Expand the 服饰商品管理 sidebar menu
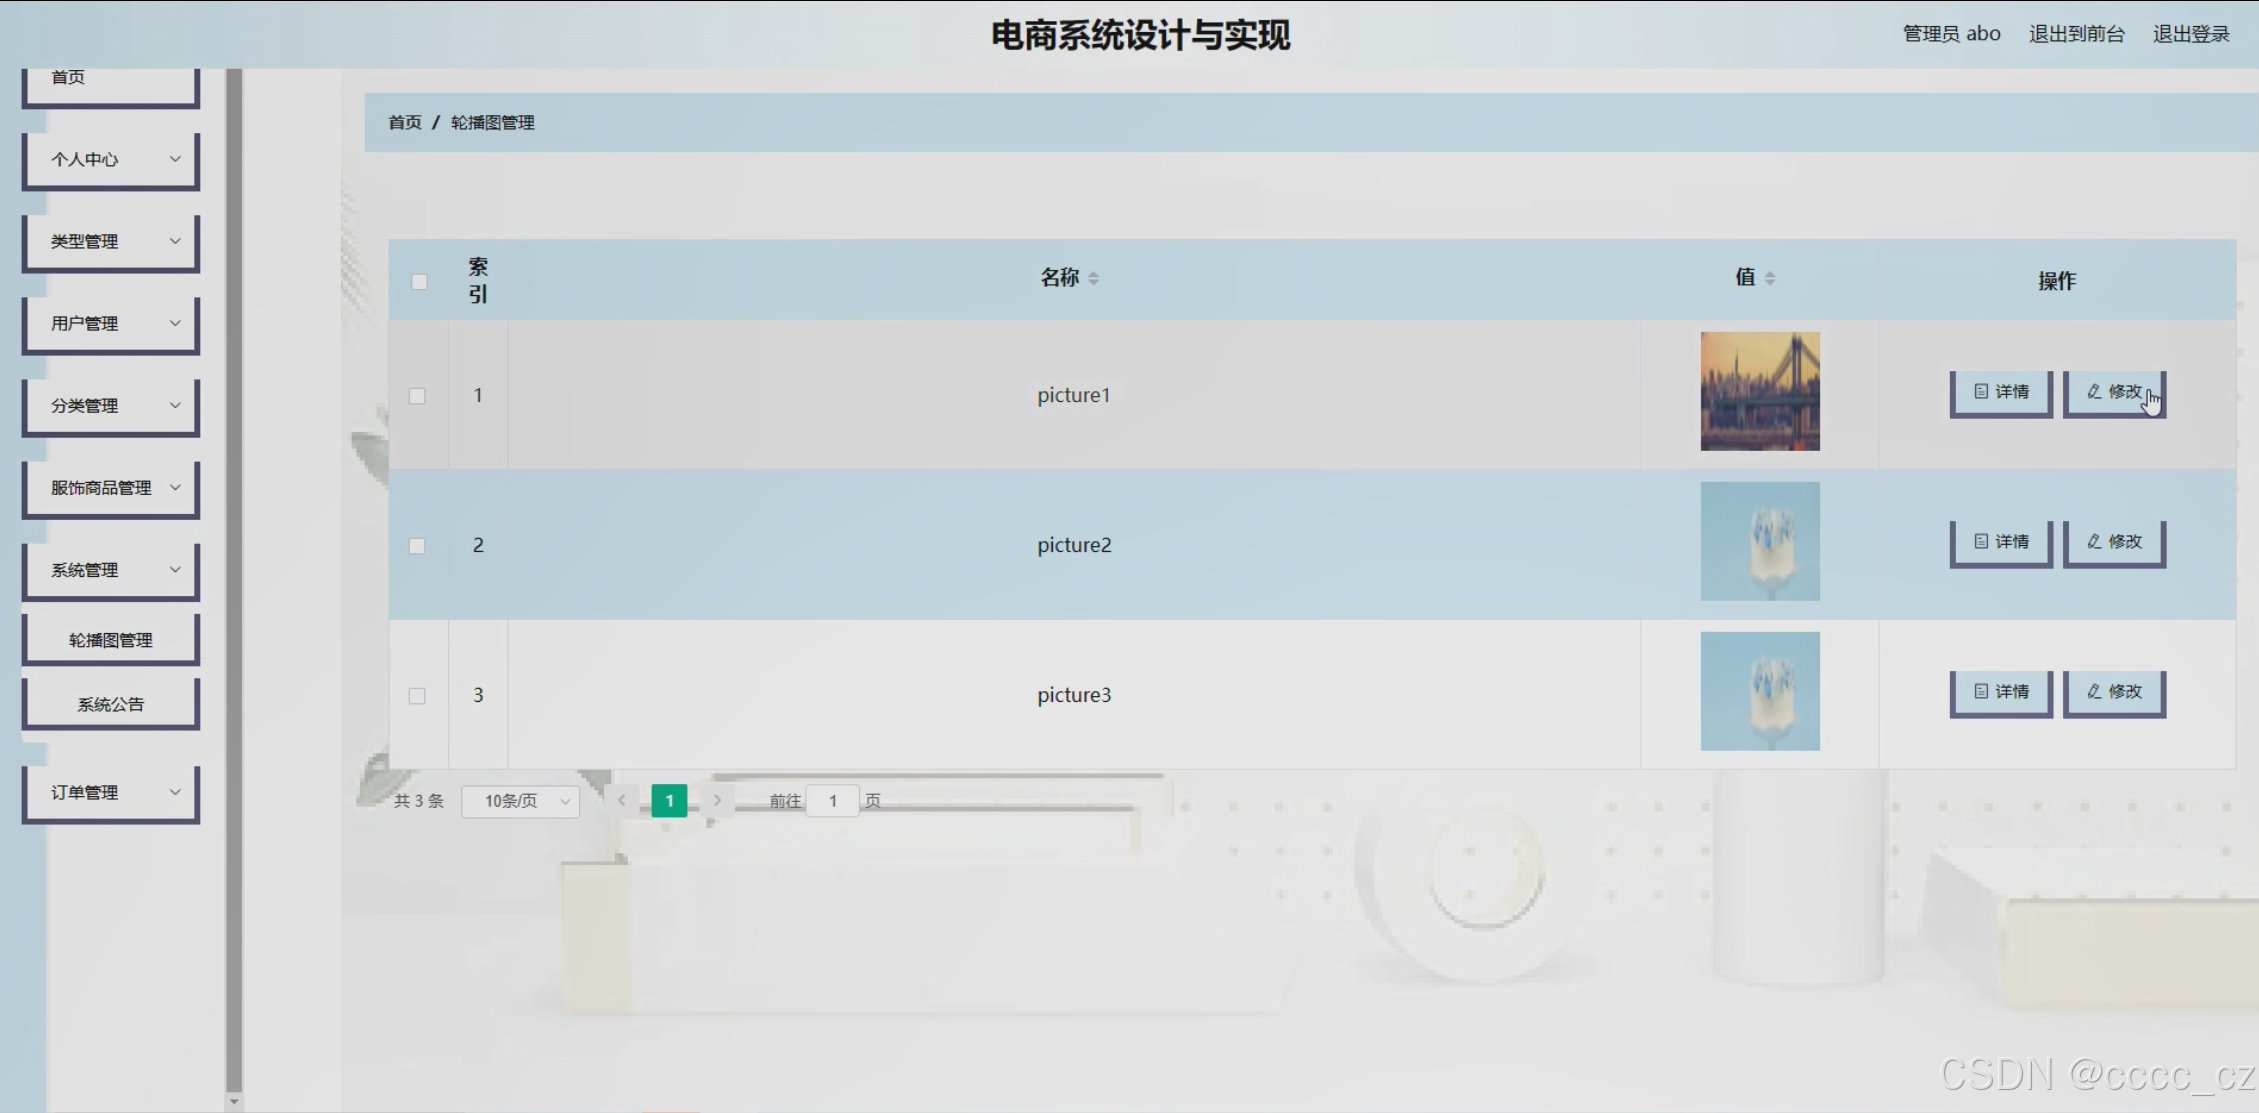 pos(111,488)
